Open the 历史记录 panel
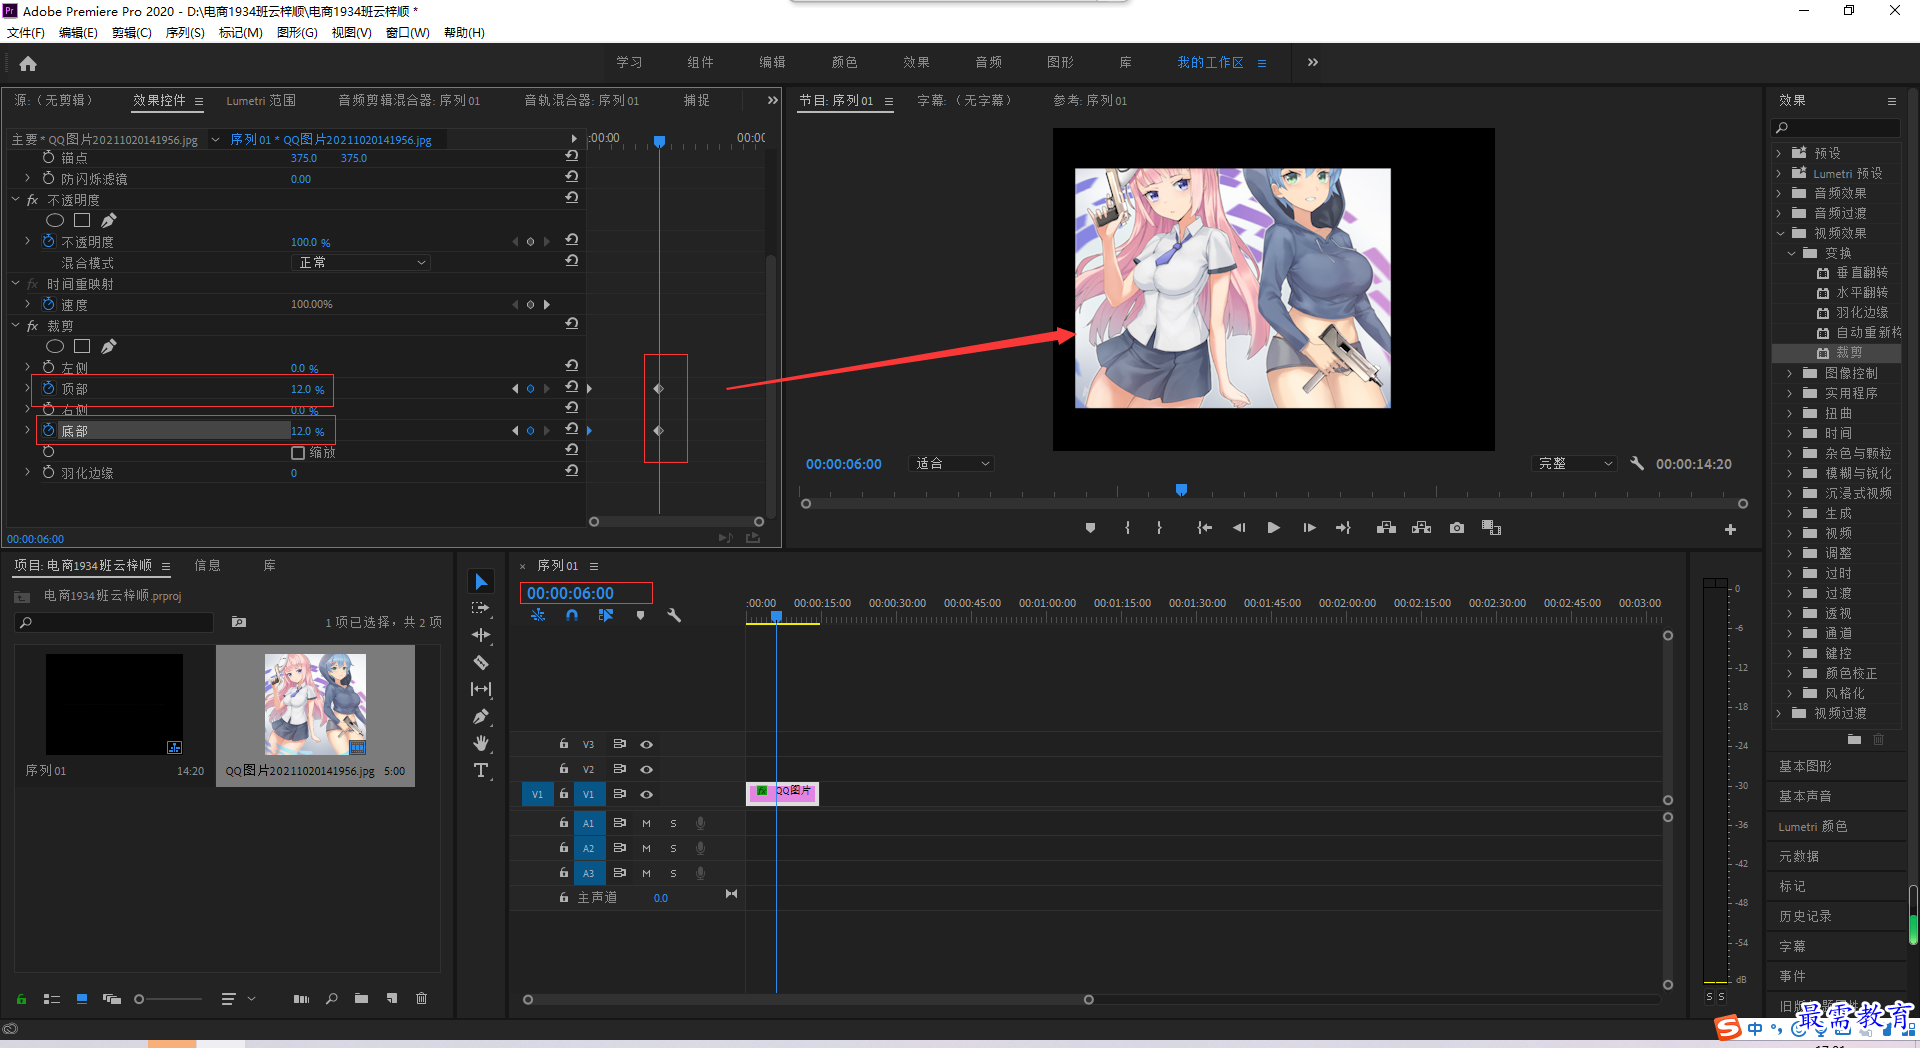Viewport: 1920px width, 1048px height. pyautogui.click(x=1806, y=916)
